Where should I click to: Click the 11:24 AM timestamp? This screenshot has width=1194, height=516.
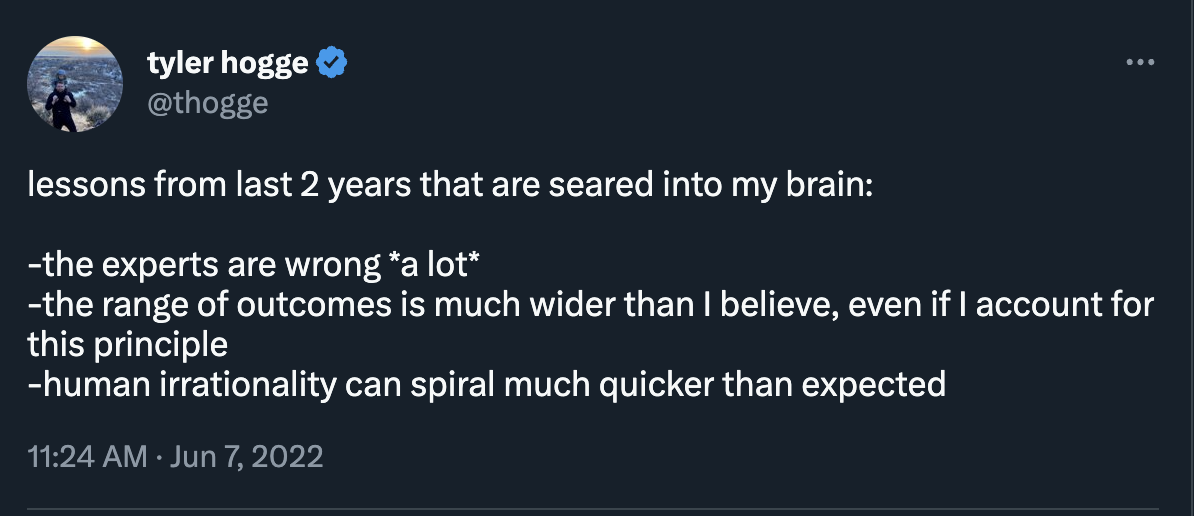pos(89,457)
